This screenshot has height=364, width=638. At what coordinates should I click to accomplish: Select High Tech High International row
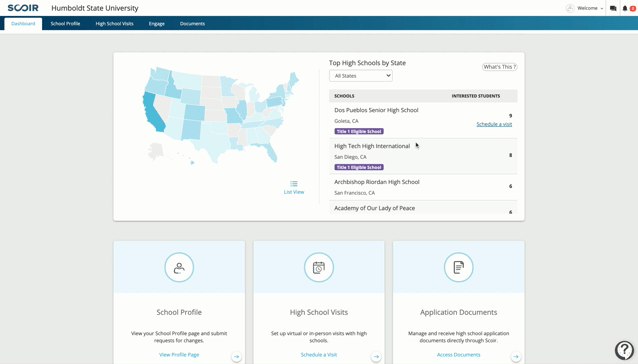pyautogui.click(x=423, y=156)
